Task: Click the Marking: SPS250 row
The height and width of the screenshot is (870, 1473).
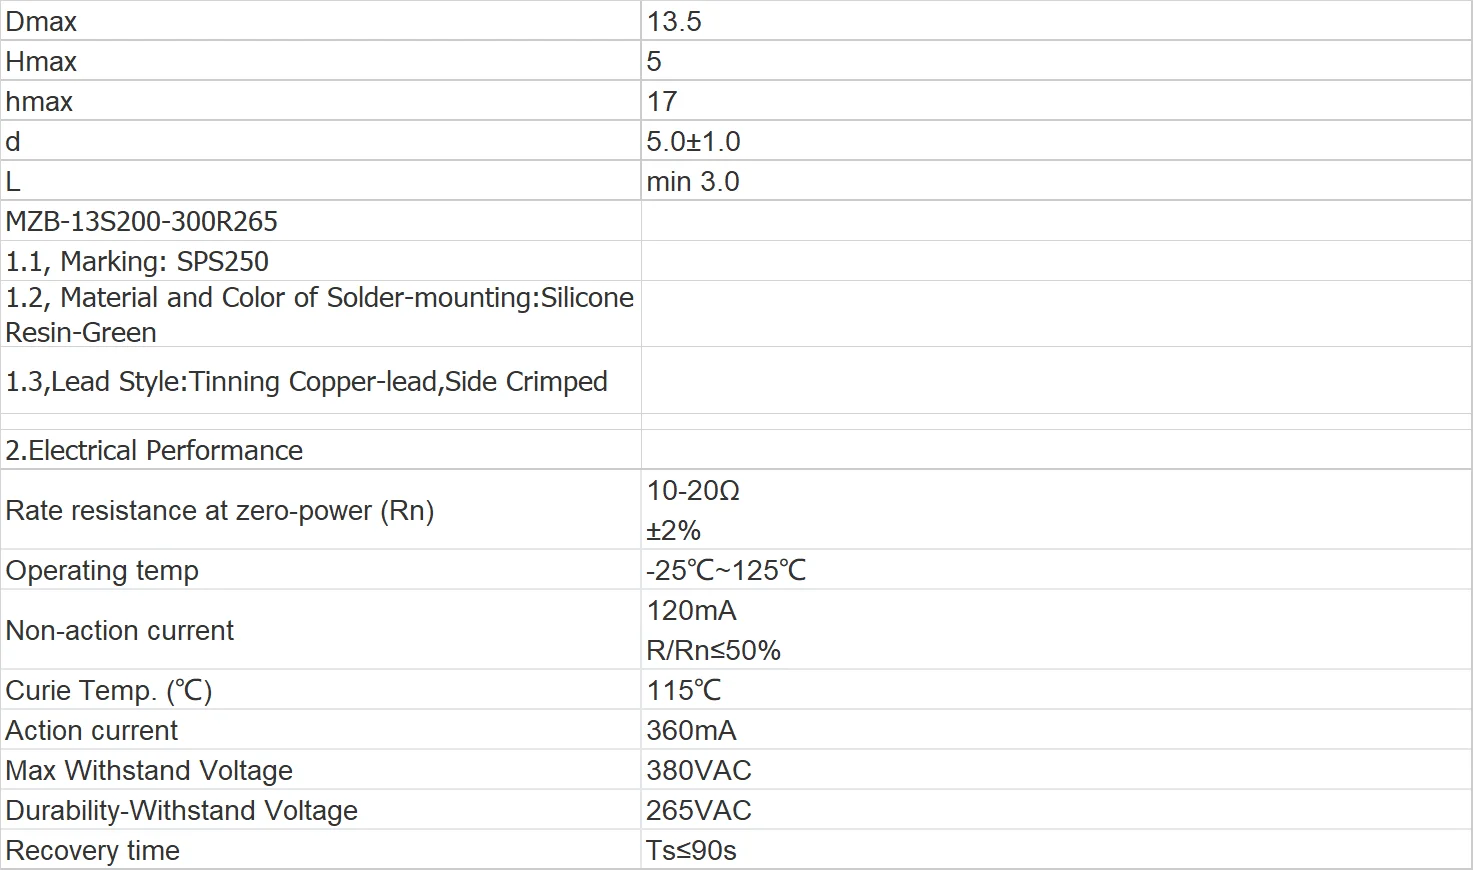Action: (x=137, y=261)
